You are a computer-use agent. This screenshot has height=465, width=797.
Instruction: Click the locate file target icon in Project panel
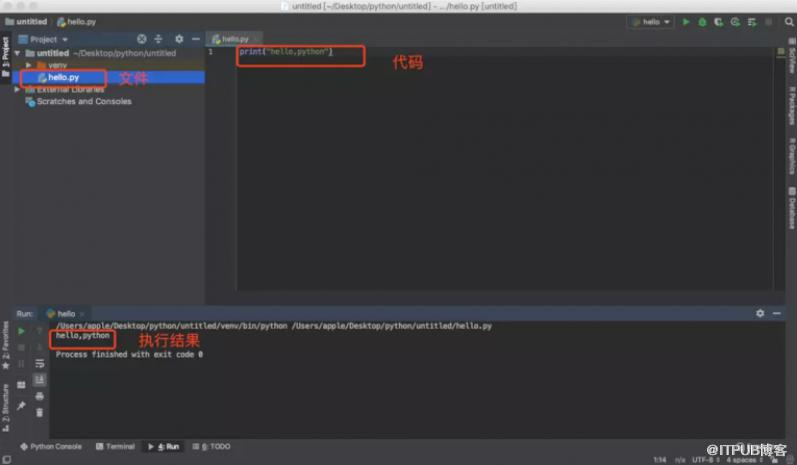142,39
